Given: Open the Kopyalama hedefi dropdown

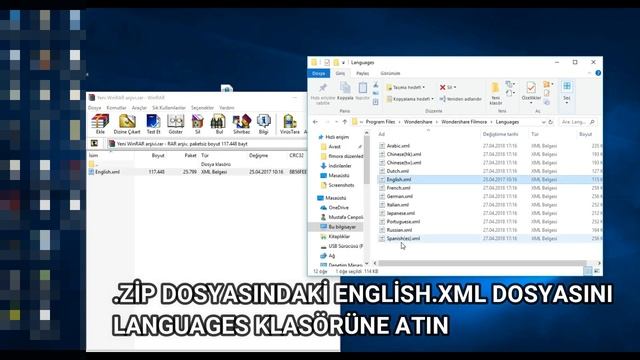Looking at the screenshot, I should pyautogui.click(x=410, y=99).
